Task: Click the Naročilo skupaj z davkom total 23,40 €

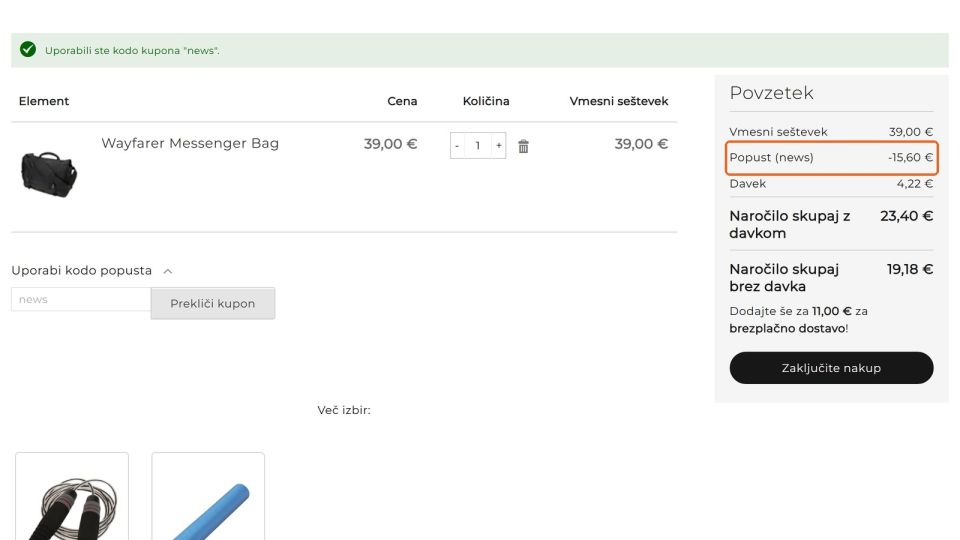Action: tap(907, 216)
